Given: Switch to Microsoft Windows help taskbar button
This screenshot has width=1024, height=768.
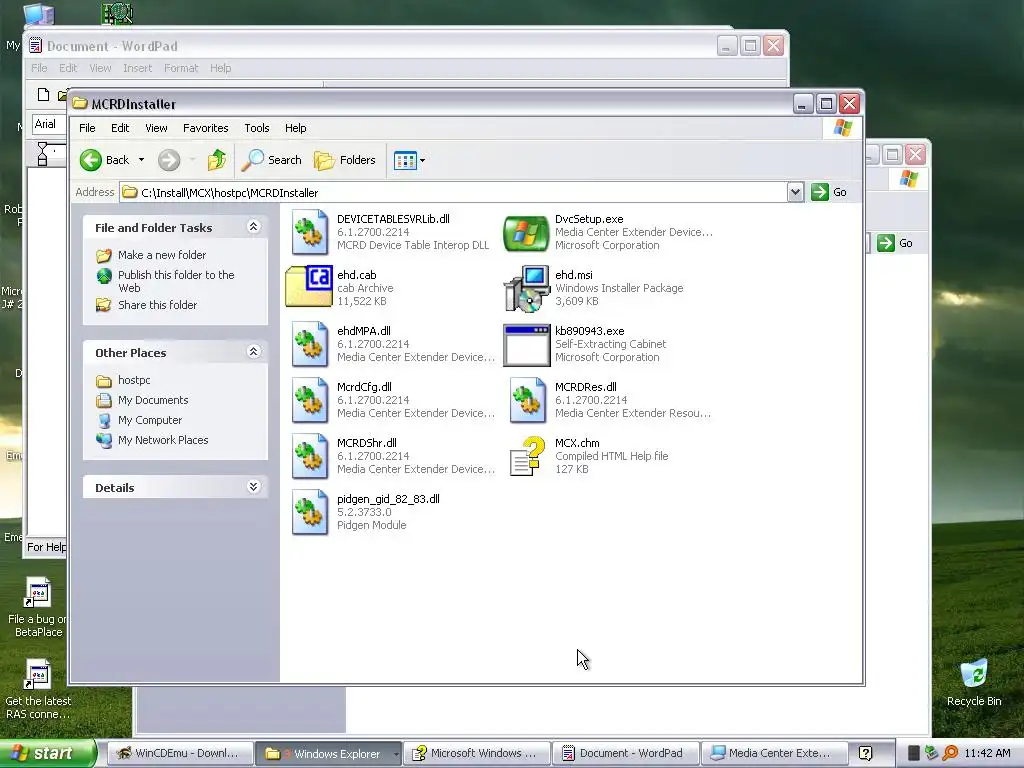Looking at the screenshot, I should [477, 754].
